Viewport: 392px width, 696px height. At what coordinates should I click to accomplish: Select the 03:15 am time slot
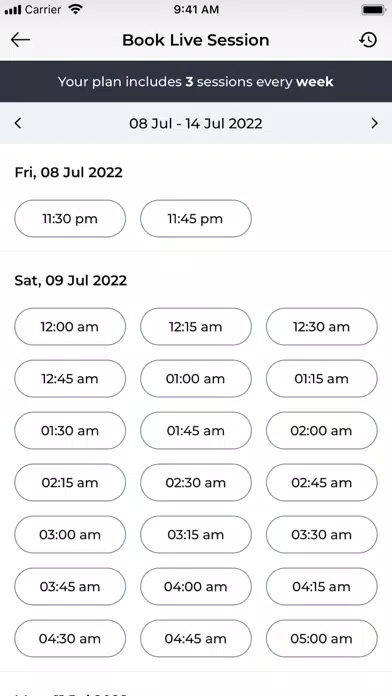(196, 534)
